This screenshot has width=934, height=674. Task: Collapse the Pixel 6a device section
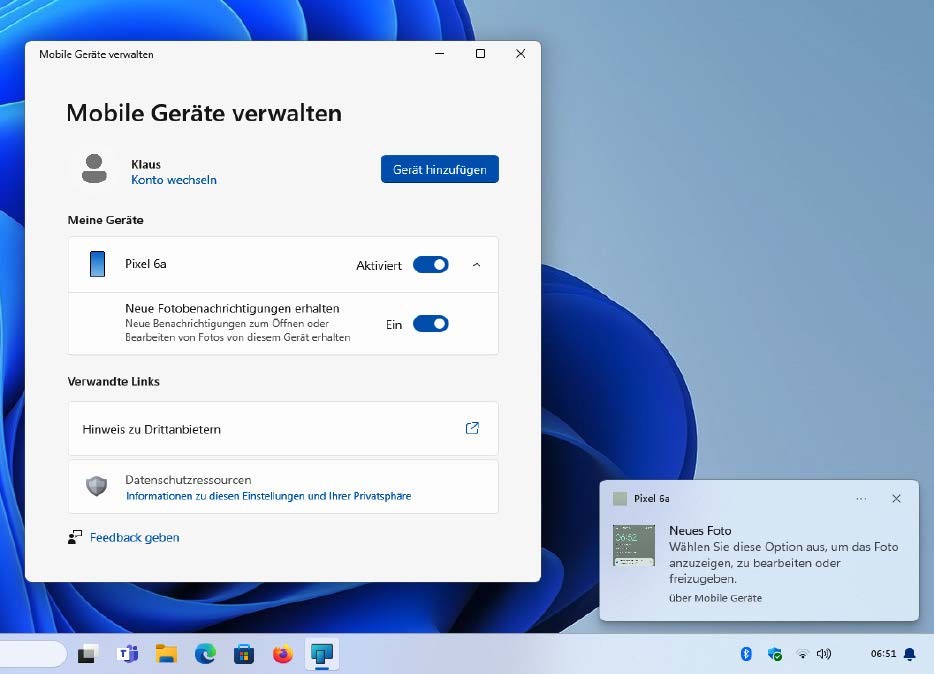pyautogui.click(x=476, y=265)
